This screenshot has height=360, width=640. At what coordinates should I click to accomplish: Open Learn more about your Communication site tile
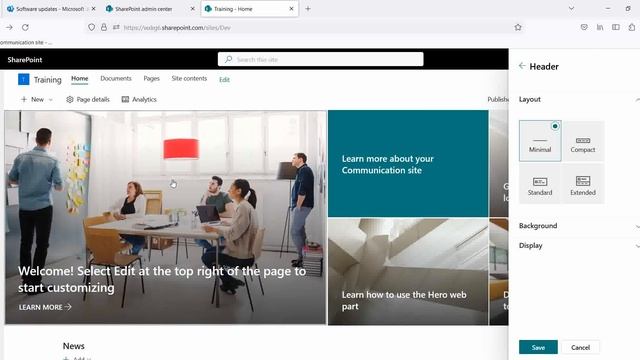(408, 163)
